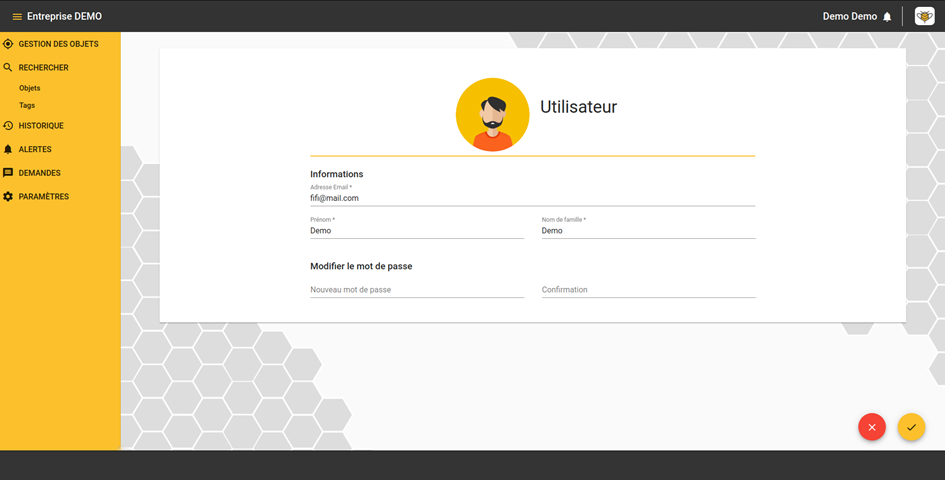
Task: Click the Demandes chat icon
Action: (8, 172)
